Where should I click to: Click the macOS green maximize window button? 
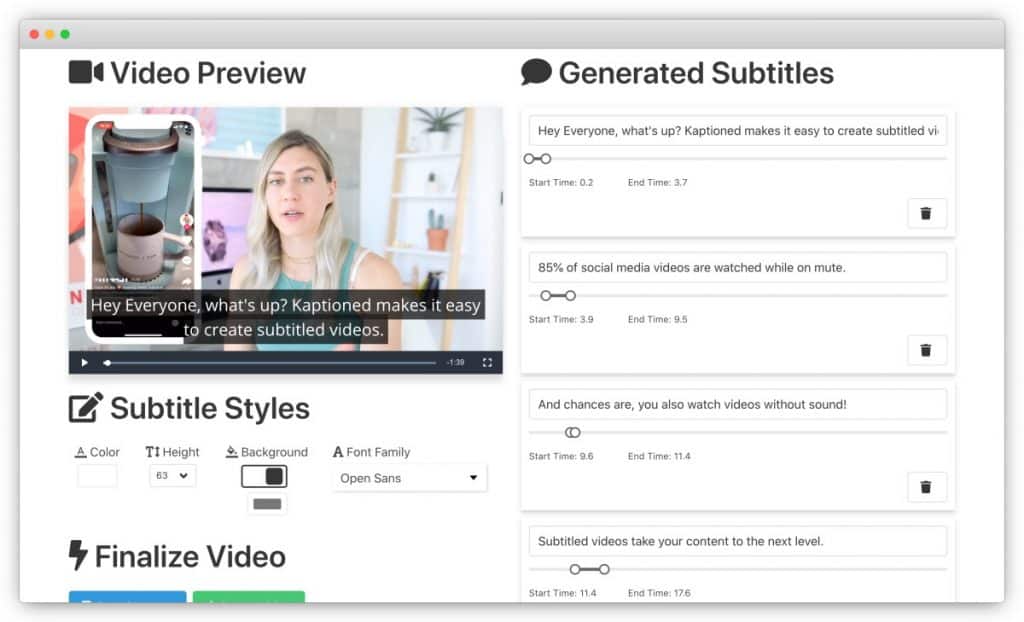tap(65, 34)
